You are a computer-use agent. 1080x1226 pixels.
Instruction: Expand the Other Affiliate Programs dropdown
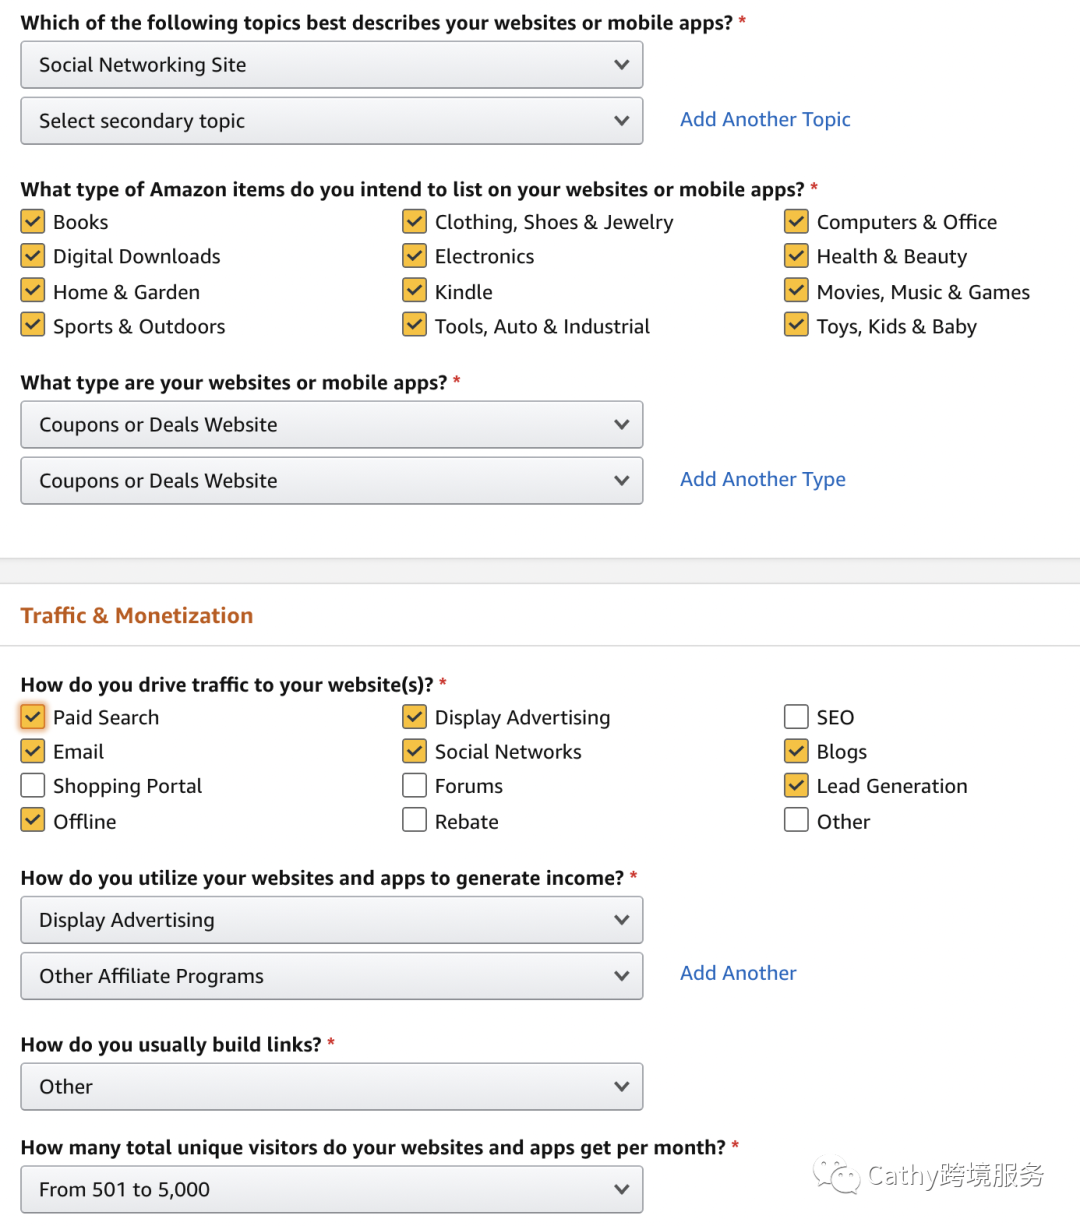tap(331, 976)
